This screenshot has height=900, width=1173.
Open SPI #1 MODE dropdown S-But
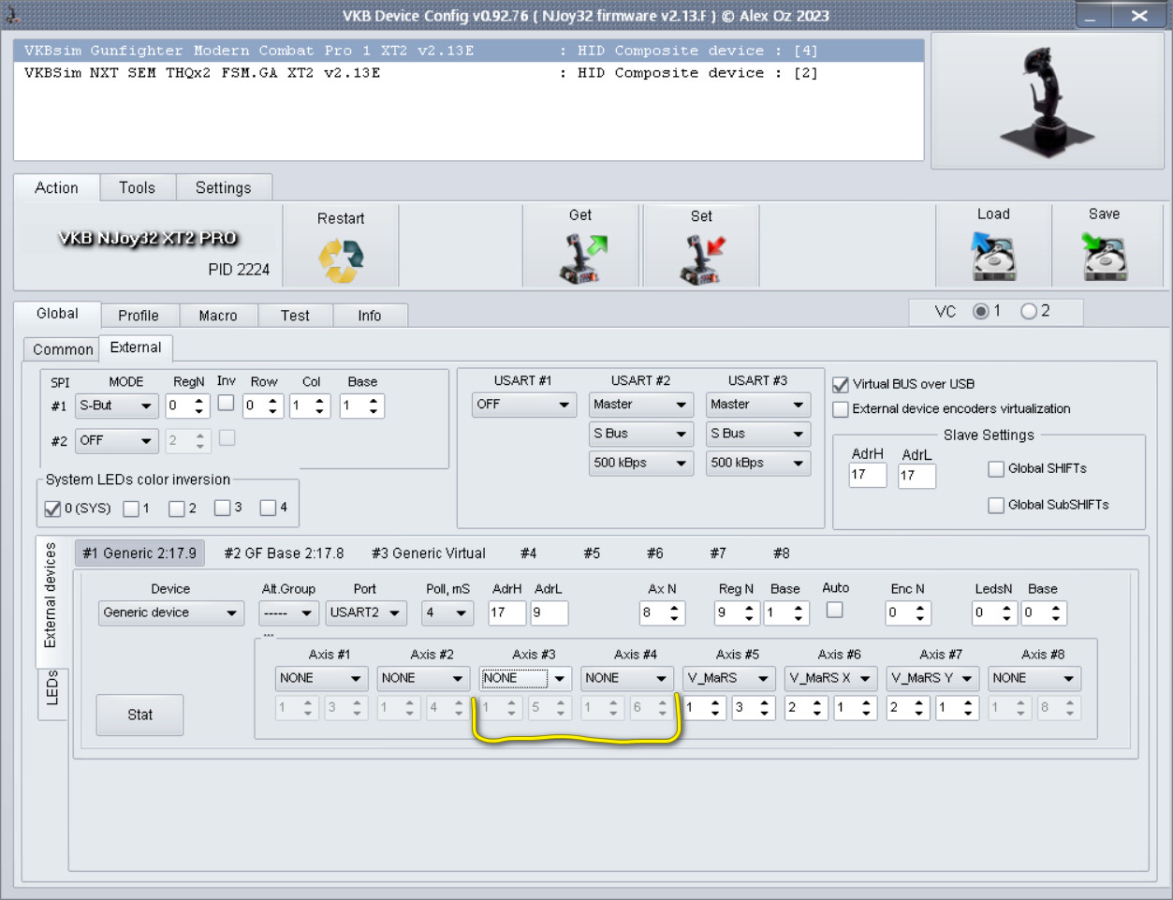117,405
